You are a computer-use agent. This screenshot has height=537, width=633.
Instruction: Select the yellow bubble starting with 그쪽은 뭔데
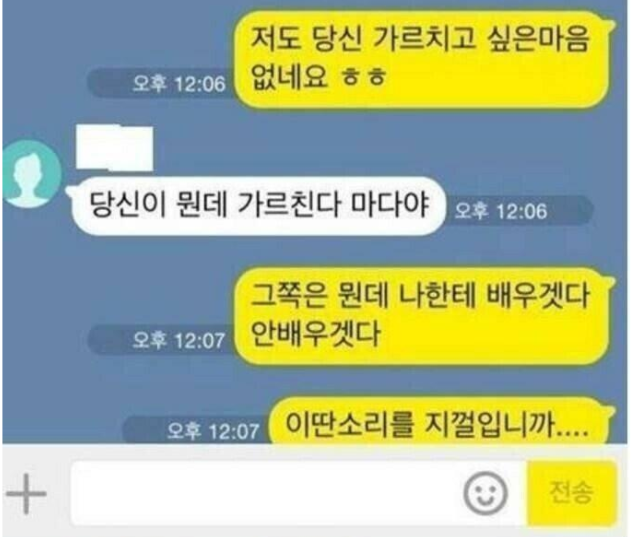422,316
